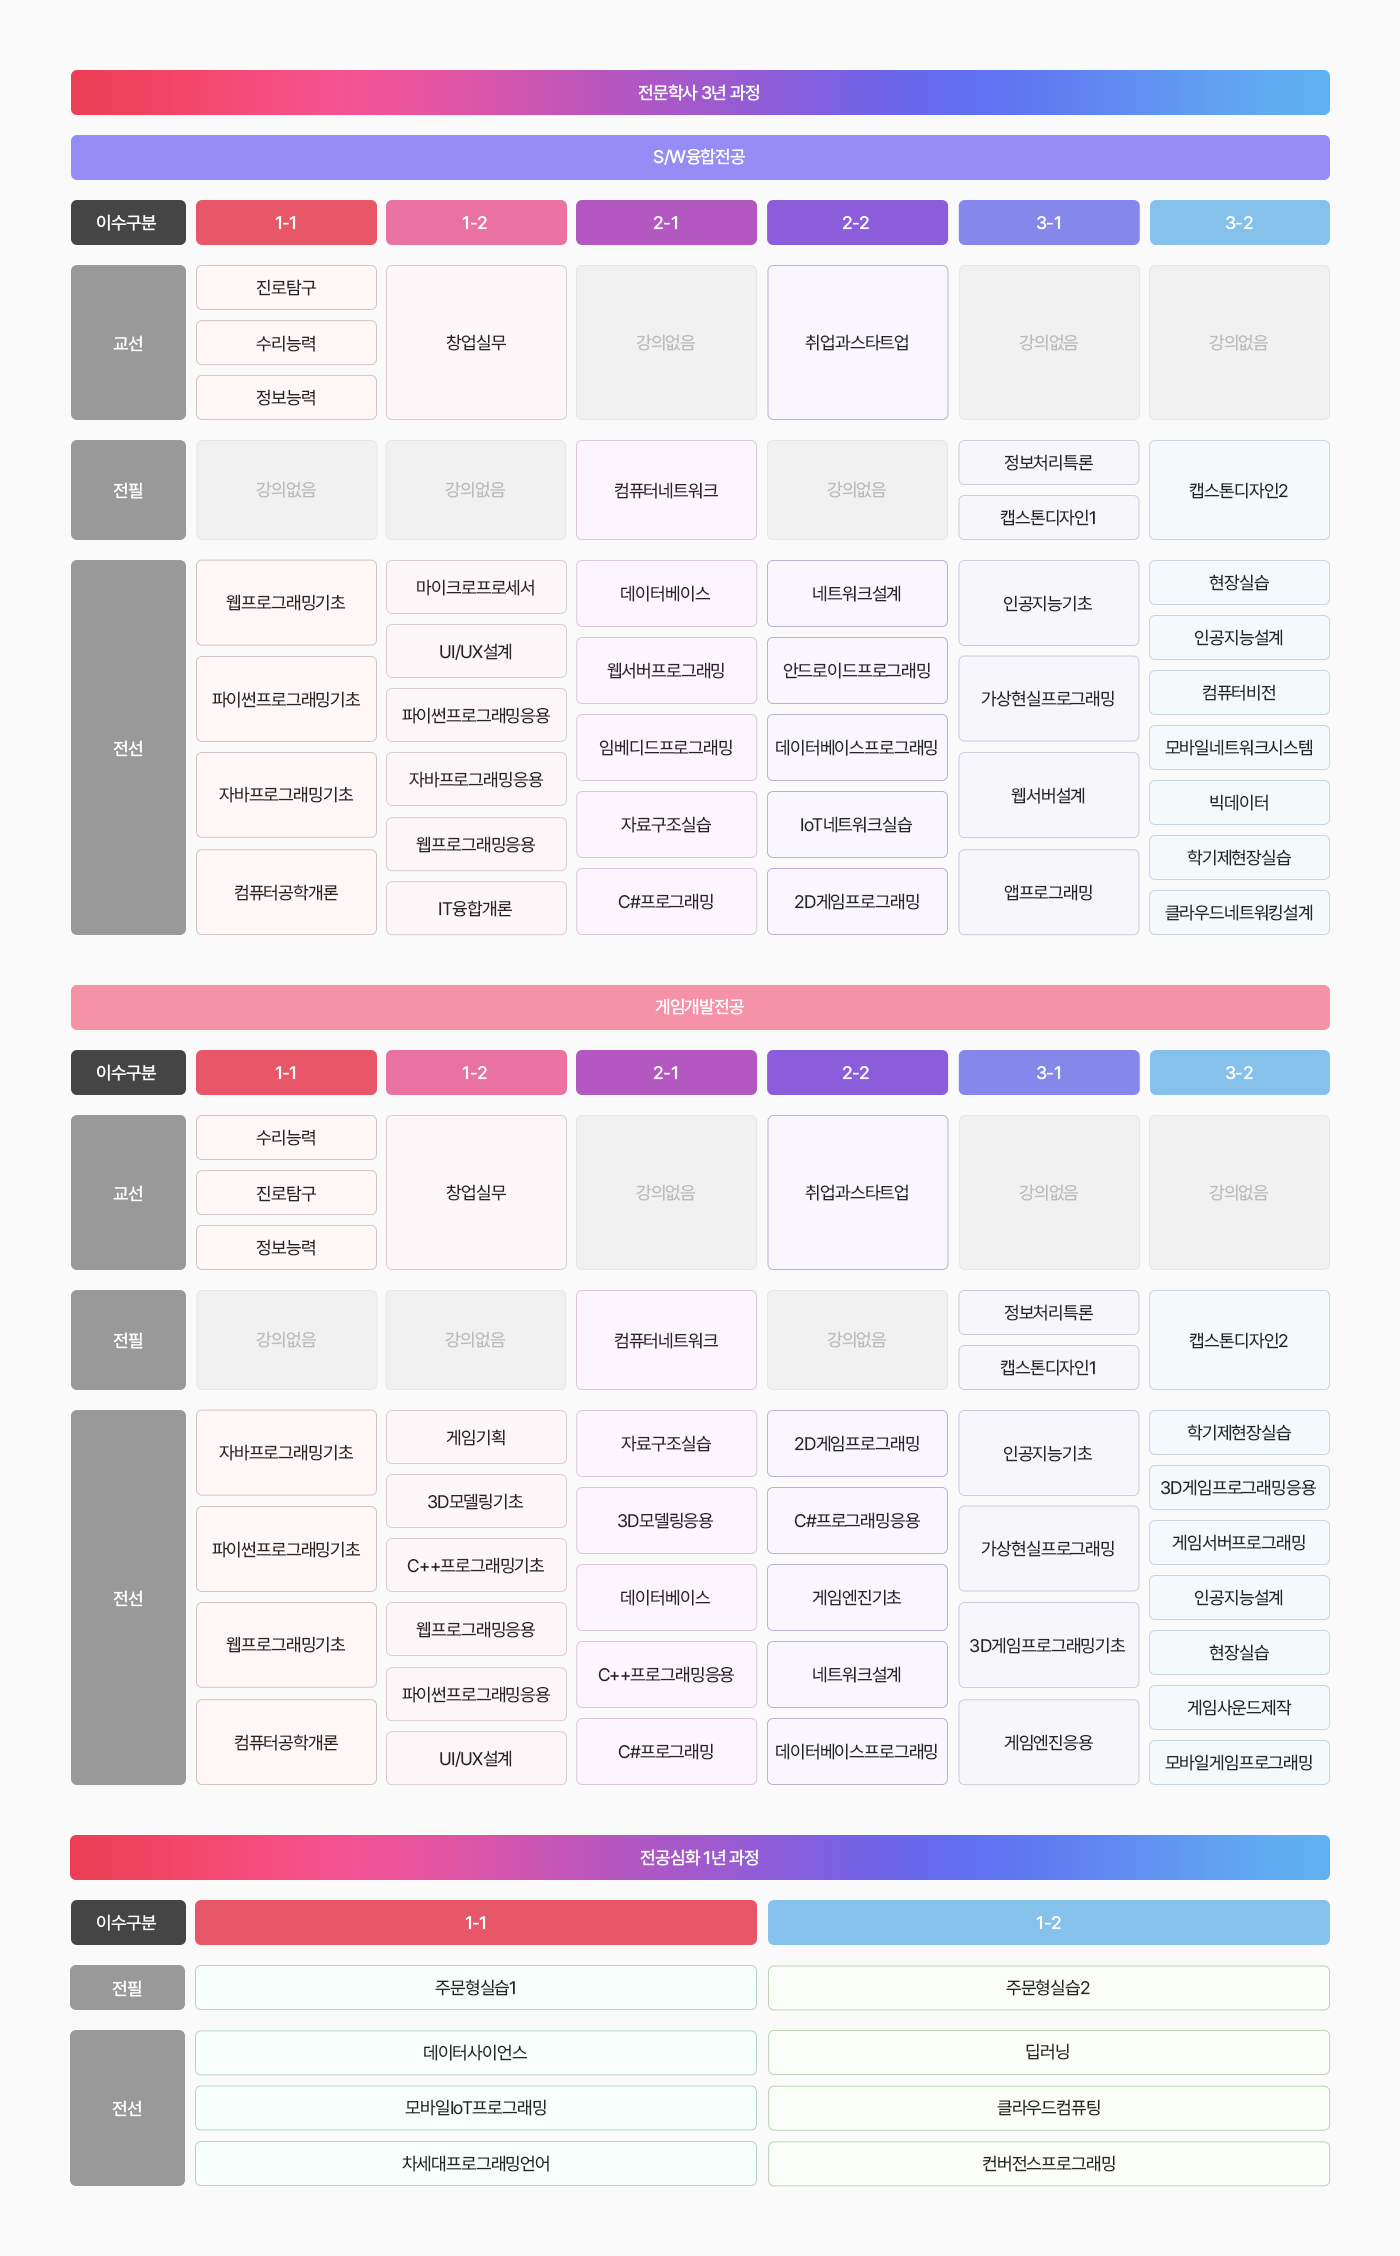
Task: Open the 게임개발전공 section header
Action: 700,1007
